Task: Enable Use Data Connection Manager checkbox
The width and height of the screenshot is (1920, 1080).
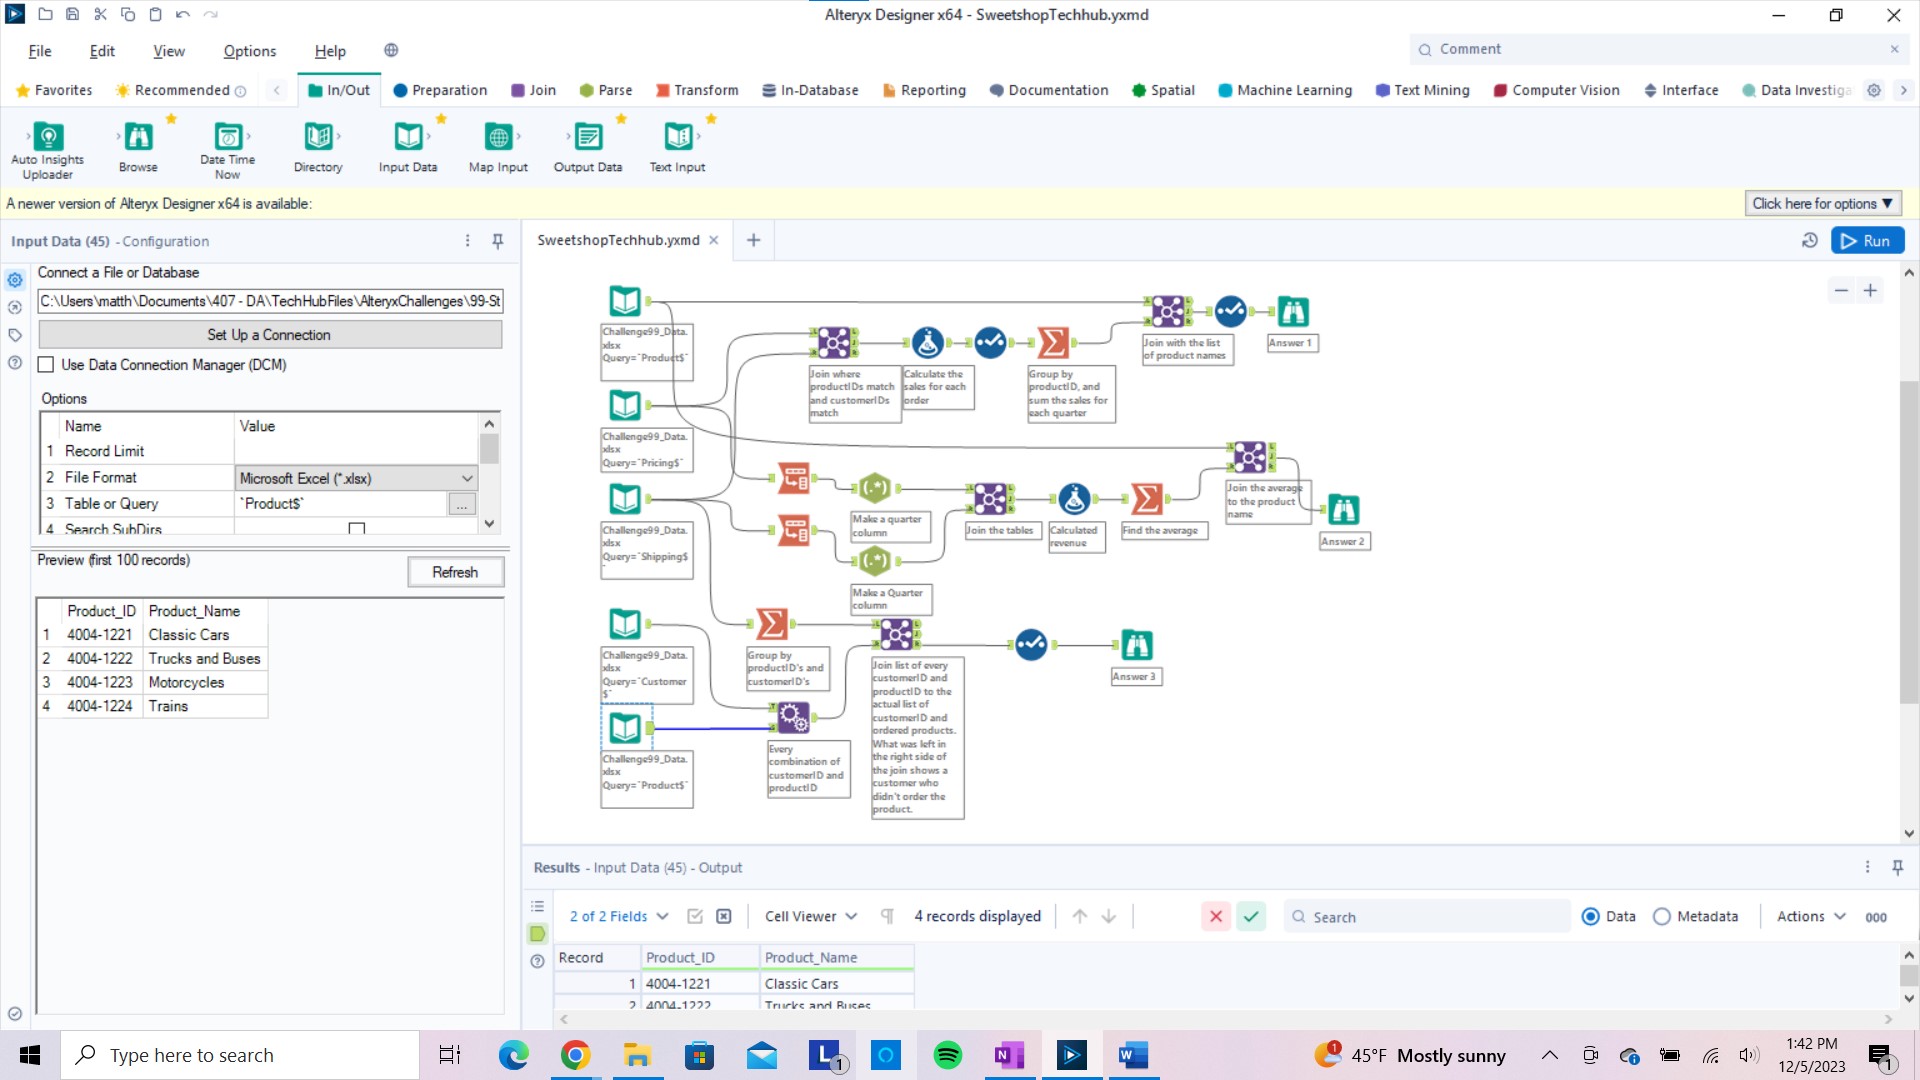Action: (46, 365)
